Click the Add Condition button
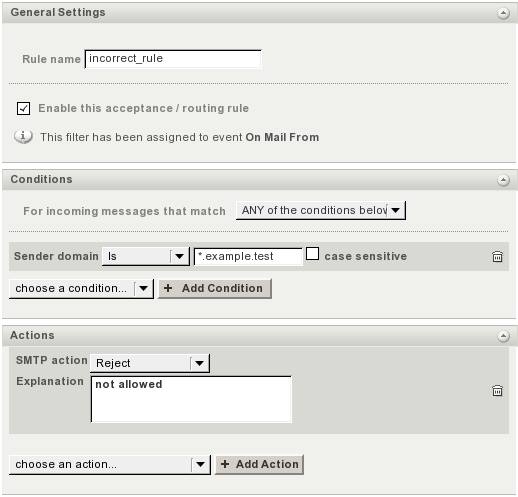 pos(215,288)
